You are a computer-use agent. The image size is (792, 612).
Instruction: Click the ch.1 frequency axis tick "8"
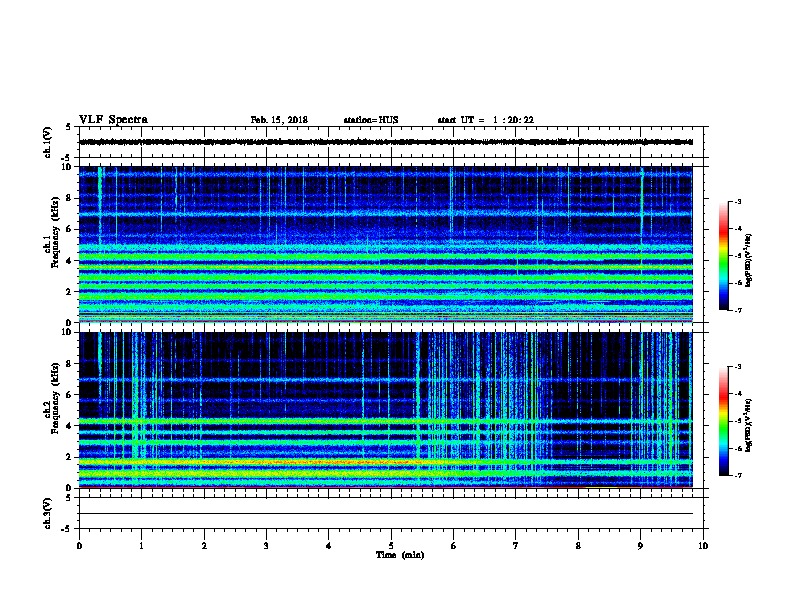[x=69, y=198]
